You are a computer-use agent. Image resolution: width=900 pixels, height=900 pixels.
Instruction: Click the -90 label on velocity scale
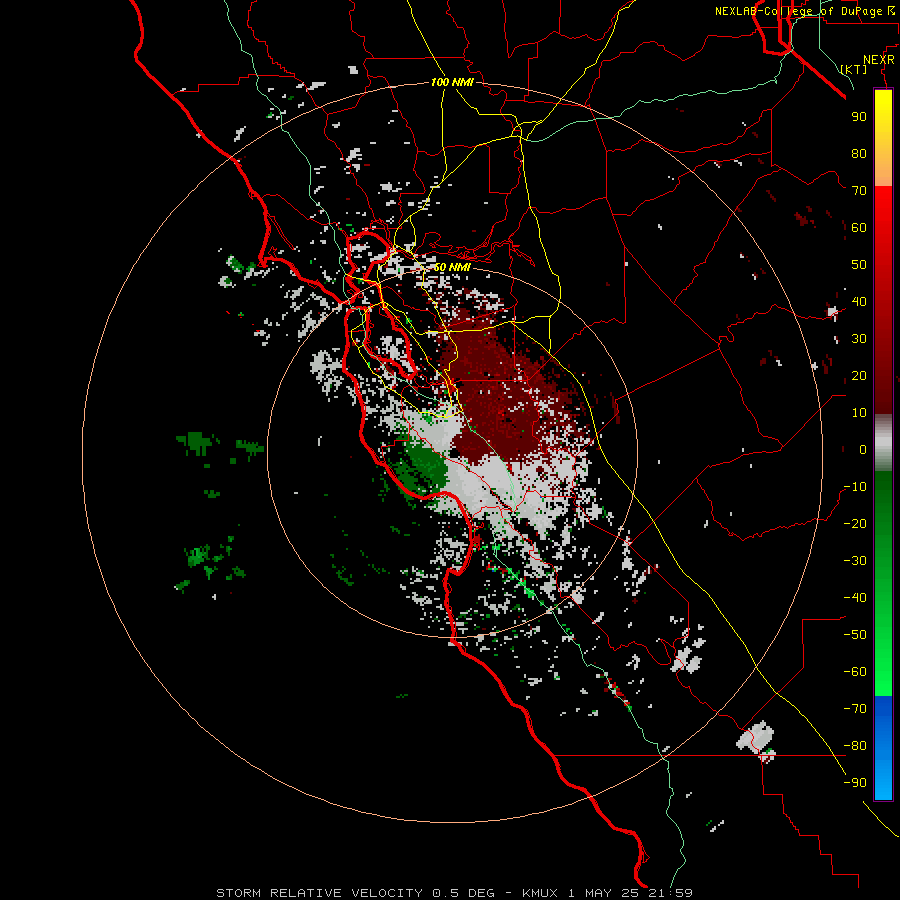[x=855, y=783]
